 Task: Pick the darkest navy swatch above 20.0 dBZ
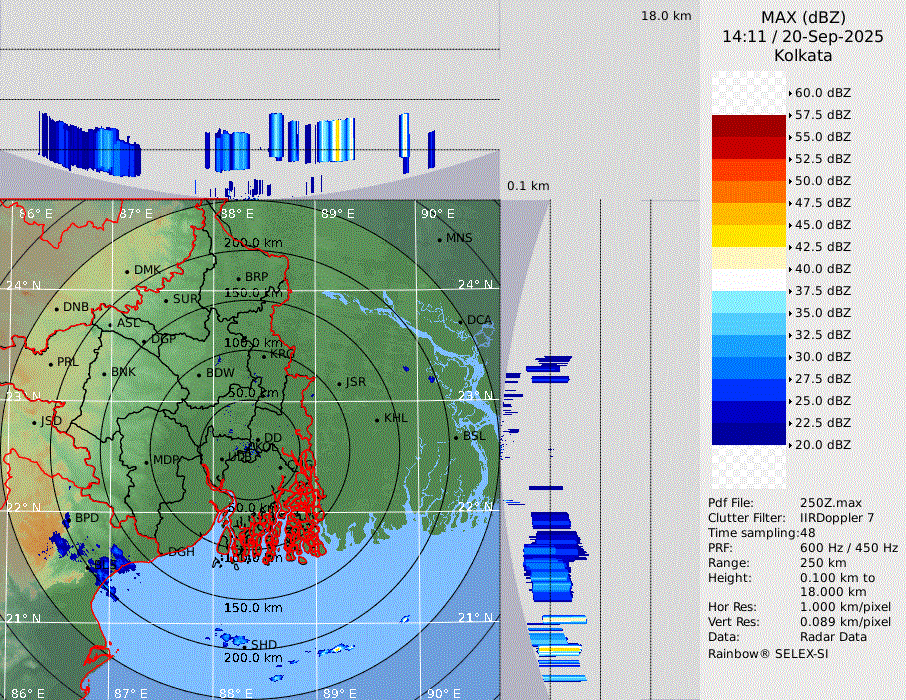tap(749, 433)
